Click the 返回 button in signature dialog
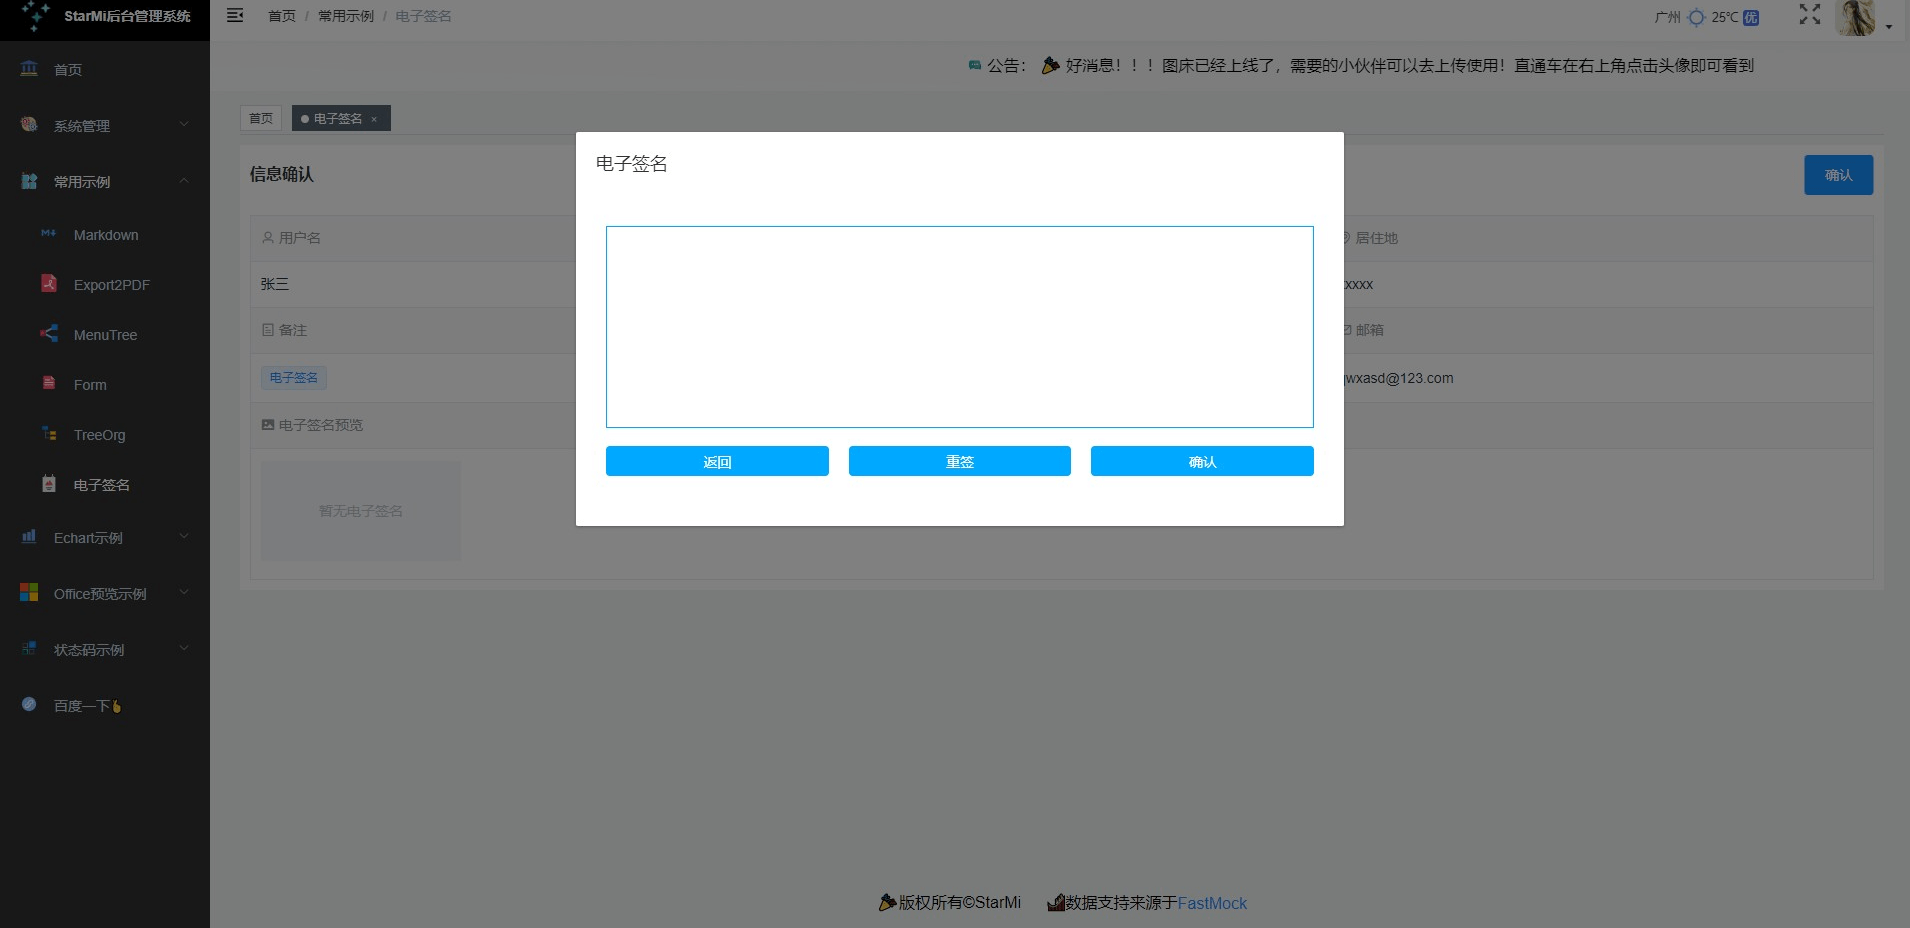 point(717,461)
